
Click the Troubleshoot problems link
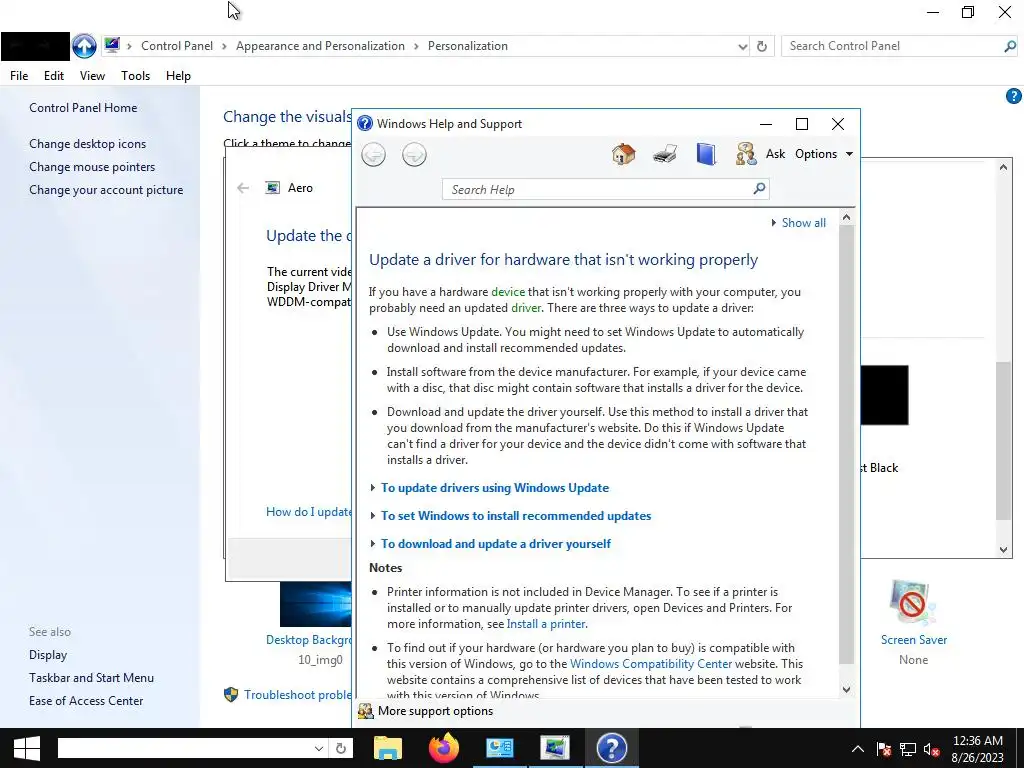(297, 695)
